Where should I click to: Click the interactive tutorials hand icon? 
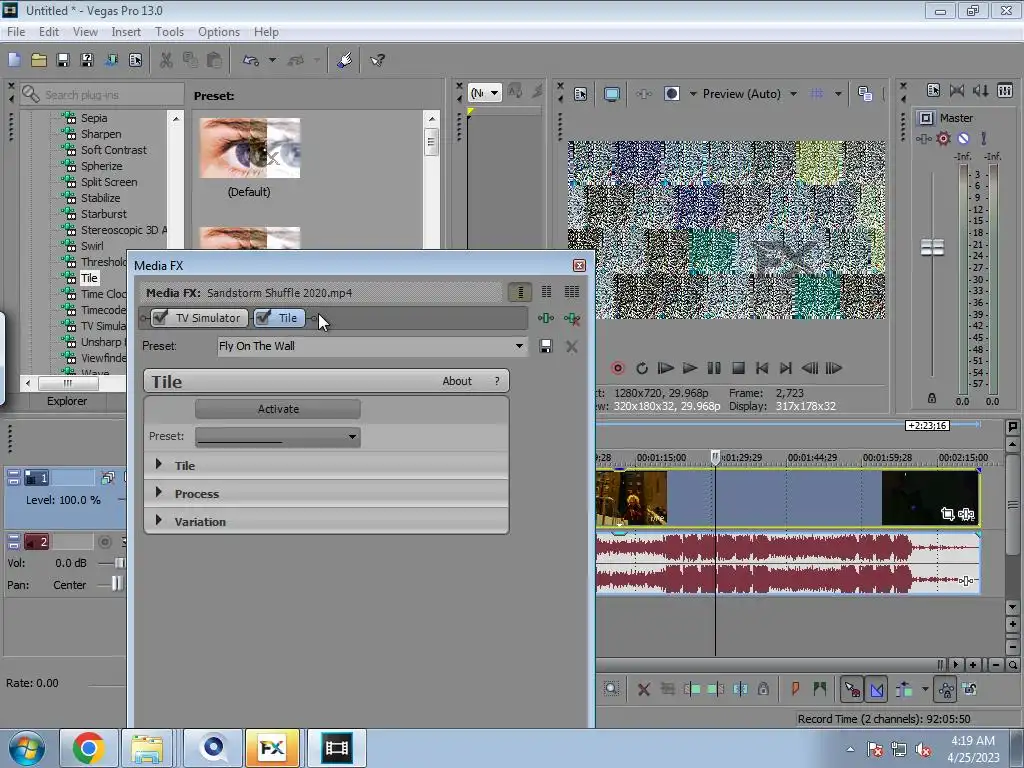pyautogui.click(x=345, y=60)
